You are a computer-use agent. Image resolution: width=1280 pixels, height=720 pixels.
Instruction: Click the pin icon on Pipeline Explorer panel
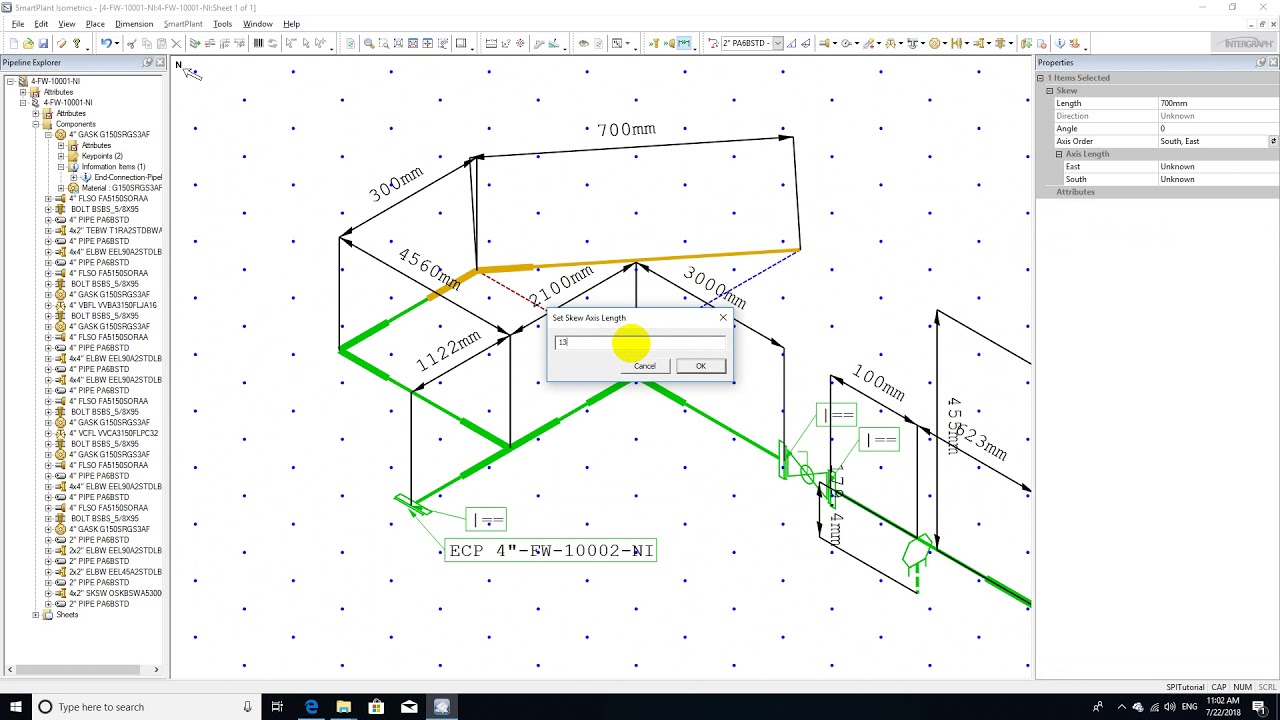[148, 62]
